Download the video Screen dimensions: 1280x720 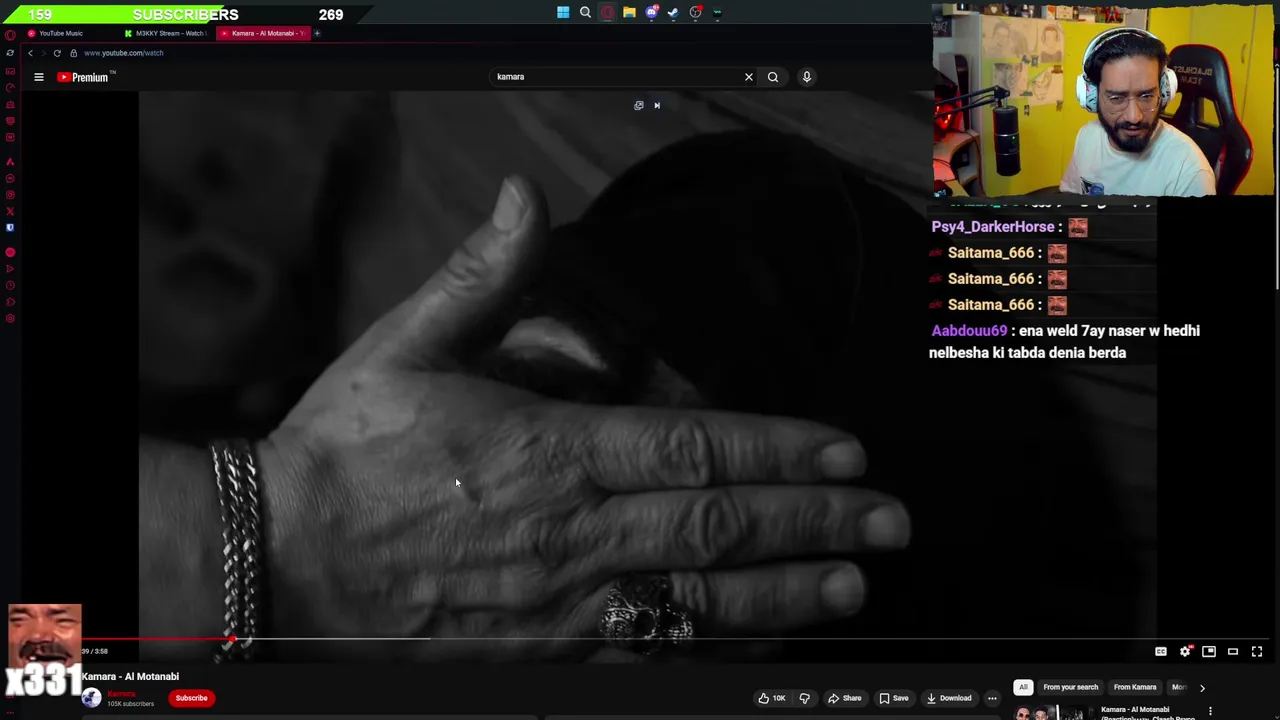[x=949, y=698]
